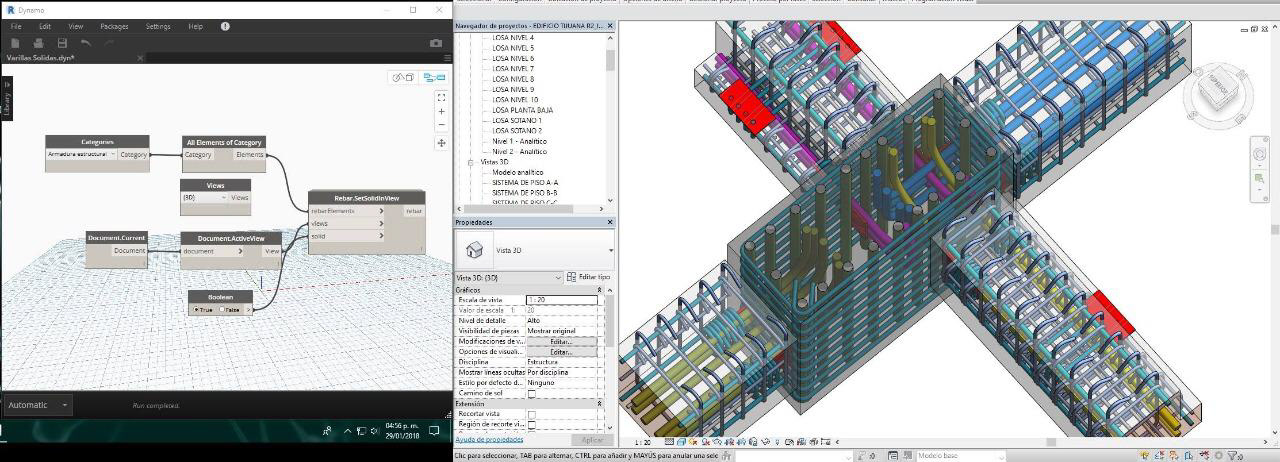Select Modelo analítico in project browser
The width and height of the screenshot is (1280, 462).
coord(518,172)
